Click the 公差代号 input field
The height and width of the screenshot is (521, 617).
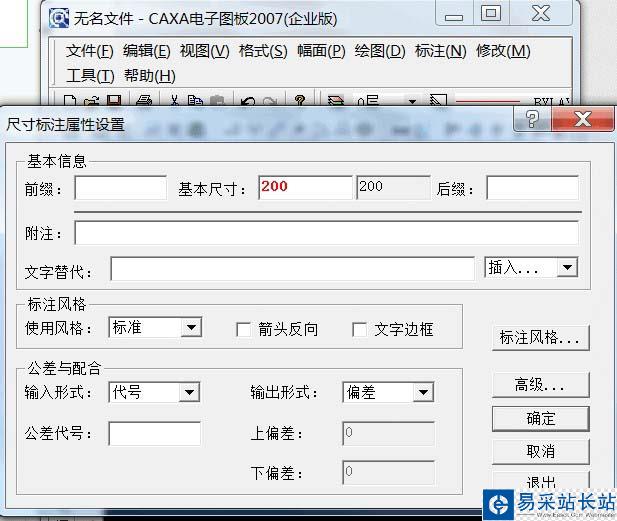[x=155, y=434]
